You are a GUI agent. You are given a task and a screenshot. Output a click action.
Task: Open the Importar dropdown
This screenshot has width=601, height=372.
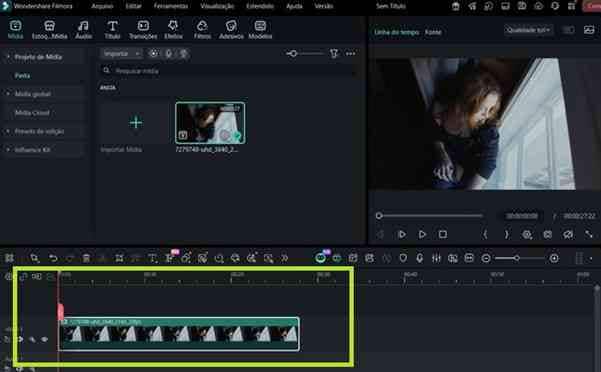tap(122, 54)
